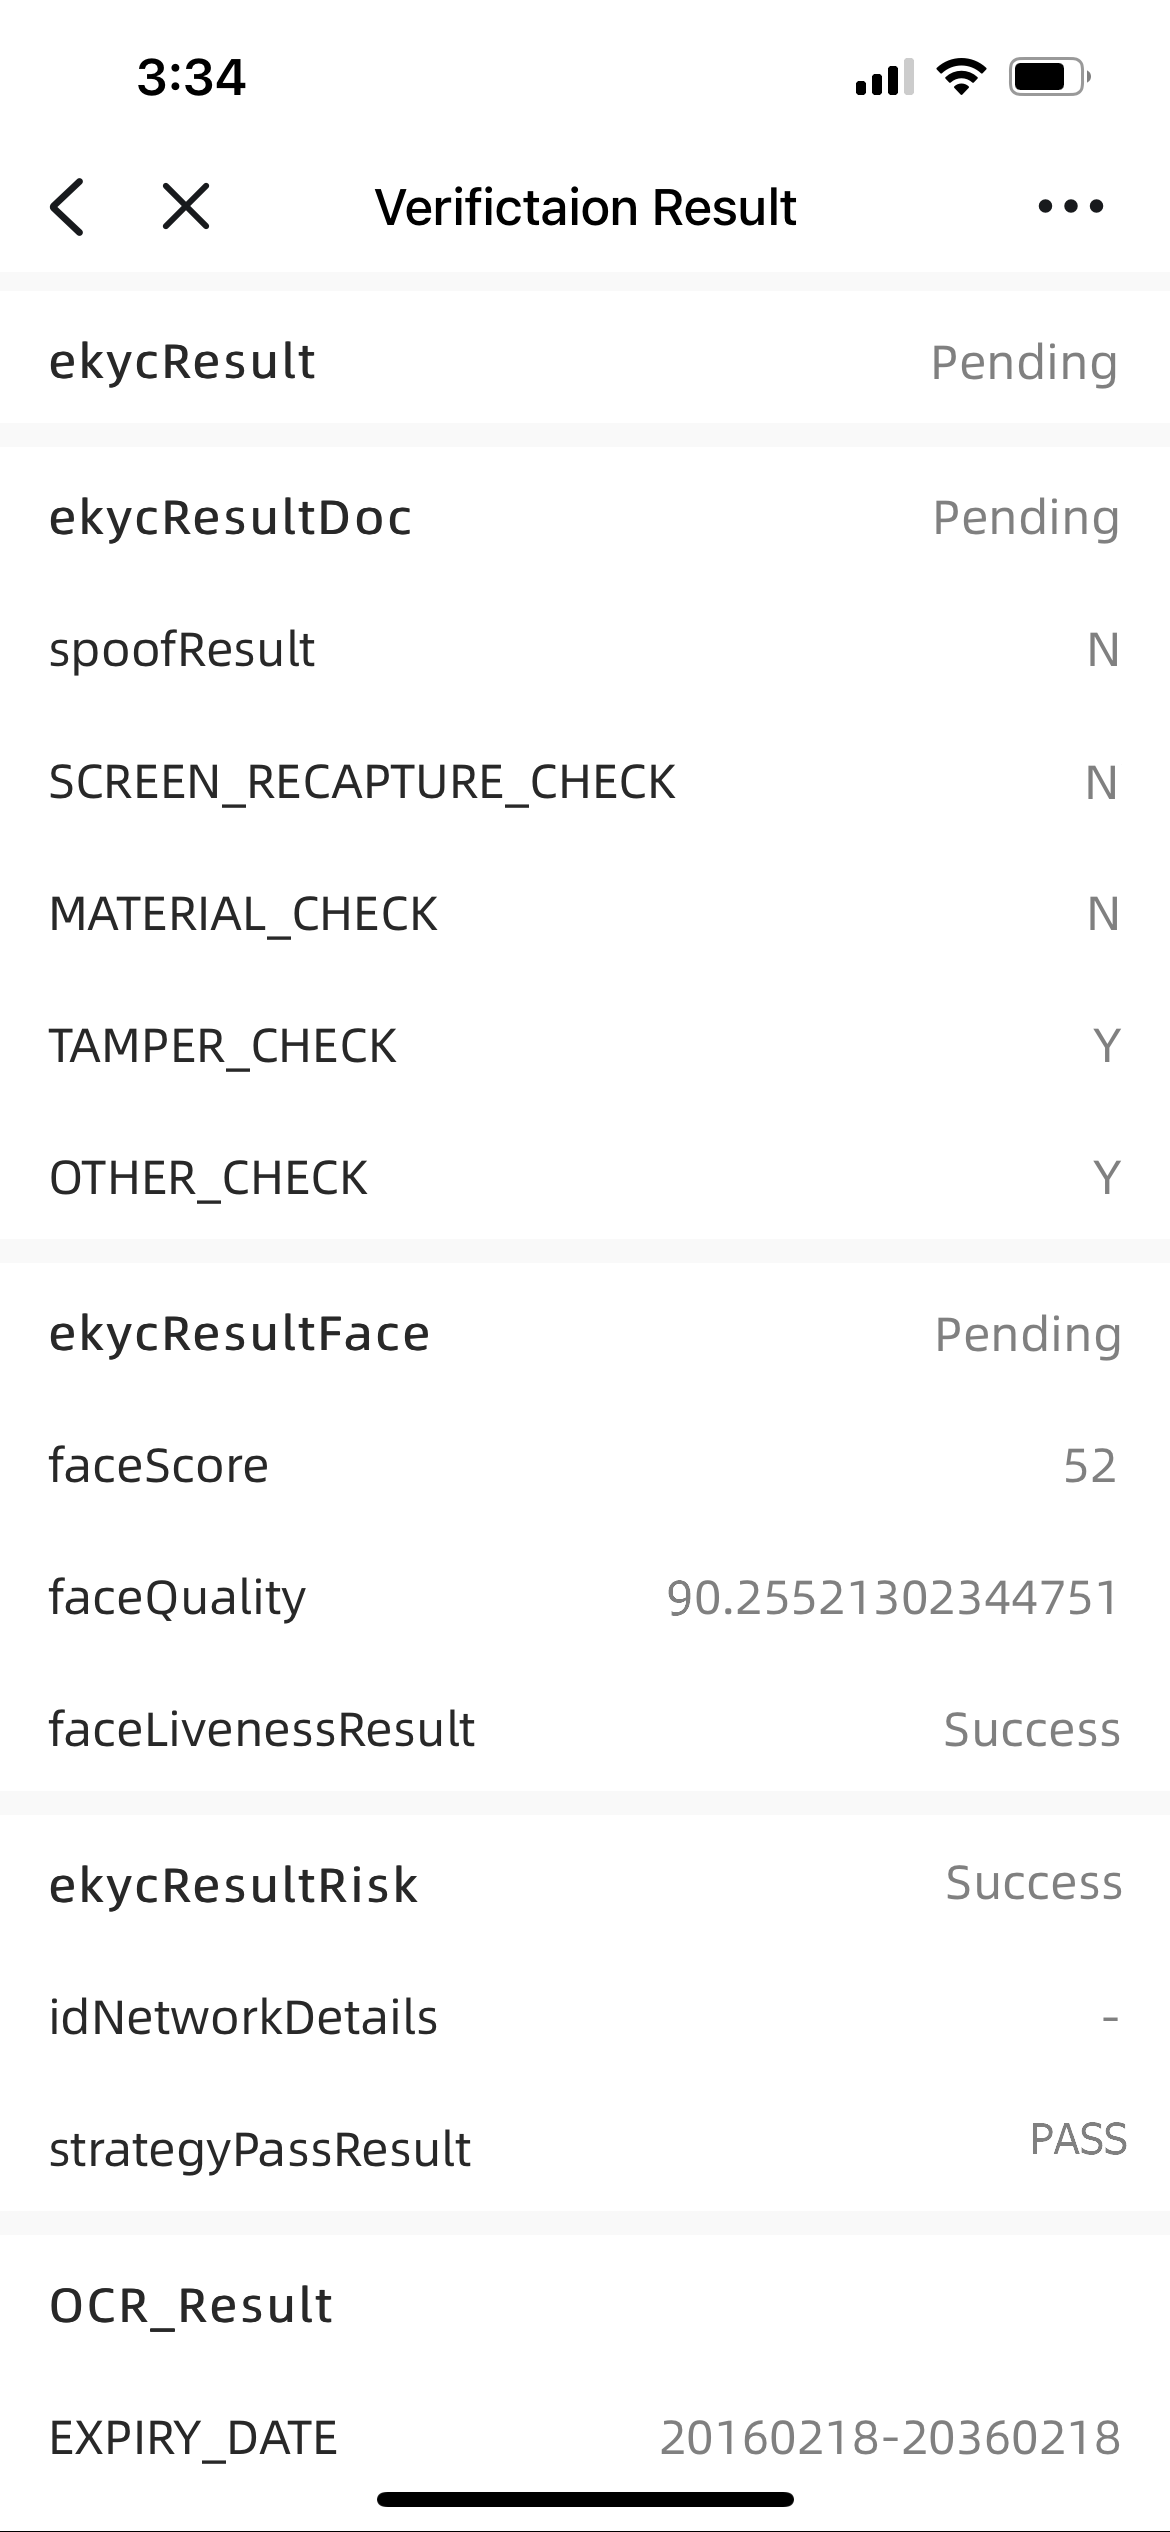Tap the home indicator bar
1170x2532 pixels.
click(585, 2499)
